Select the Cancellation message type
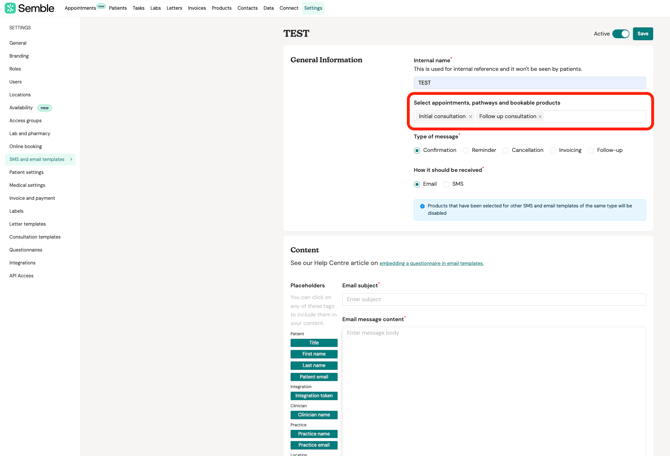The width and height of the screenshot is (670, 456). coord(505,150)
